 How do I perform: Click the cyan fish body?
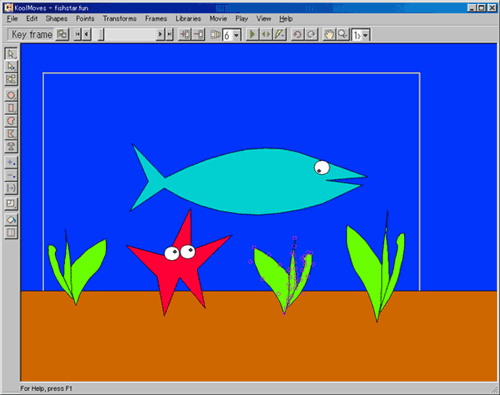pyautogui.click(x=247, y=182)
